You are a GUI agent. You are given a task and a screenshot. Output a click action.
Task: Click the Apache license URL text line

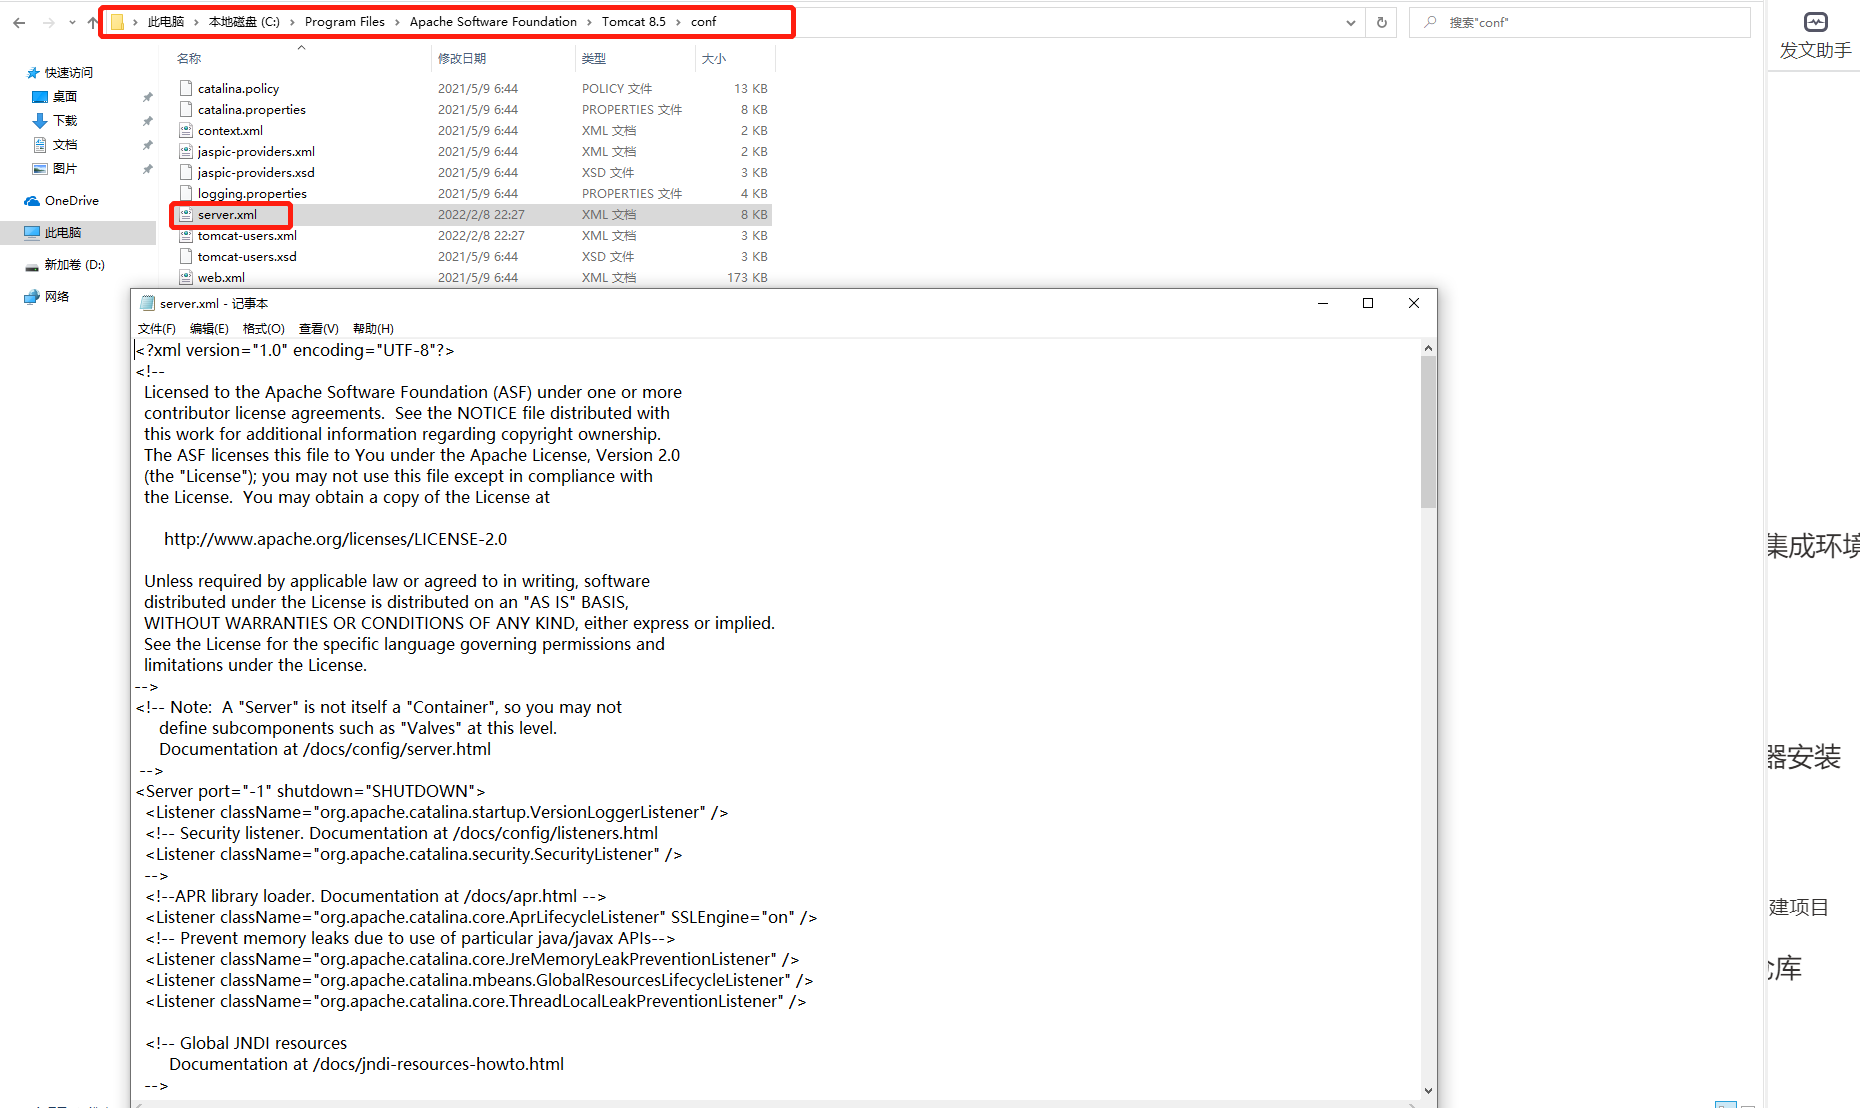(x=335, y=540)
